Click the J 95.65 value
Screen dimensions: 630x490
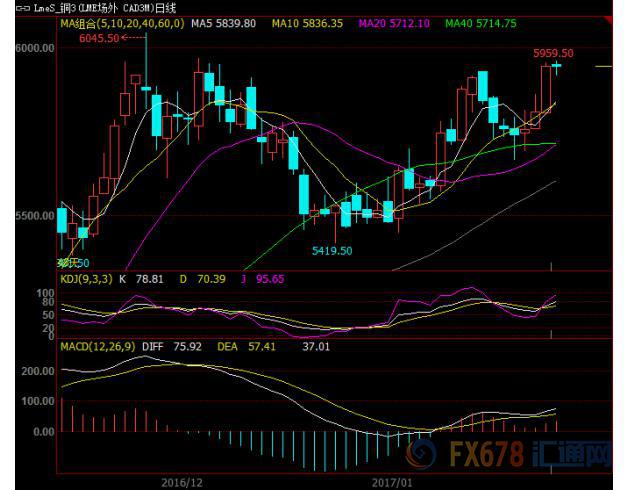[262, 279]
